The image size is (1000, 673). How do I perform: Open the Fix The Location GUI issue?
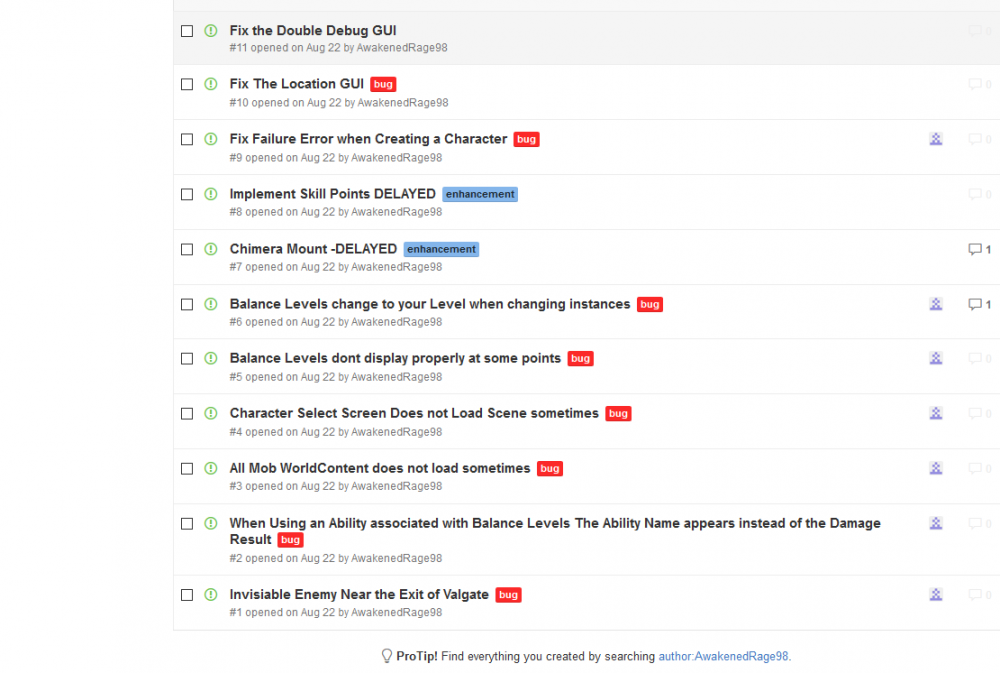(296, 84)
